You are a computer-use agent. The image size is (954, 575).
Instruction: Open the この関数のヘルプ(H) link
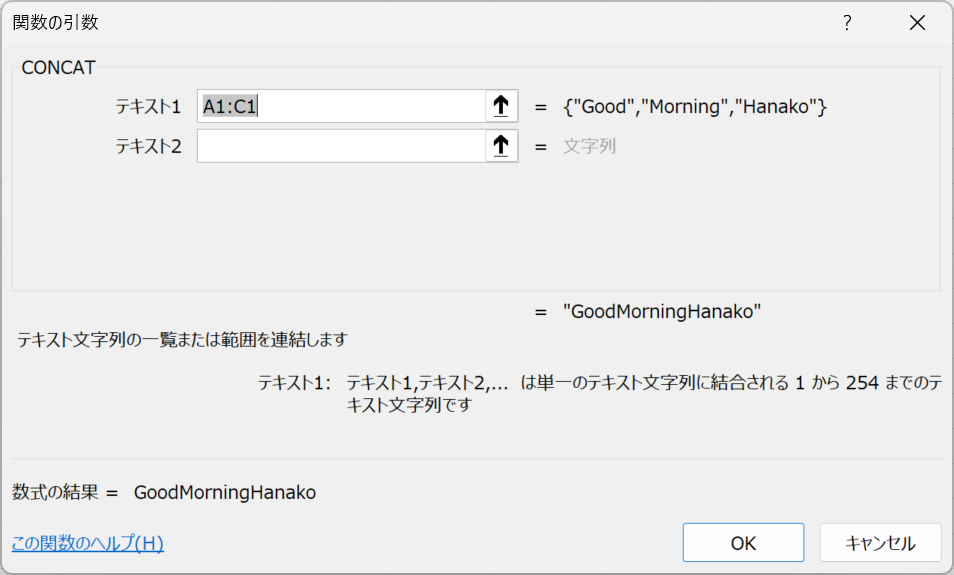pyautogui.click(x=88, y=543)
